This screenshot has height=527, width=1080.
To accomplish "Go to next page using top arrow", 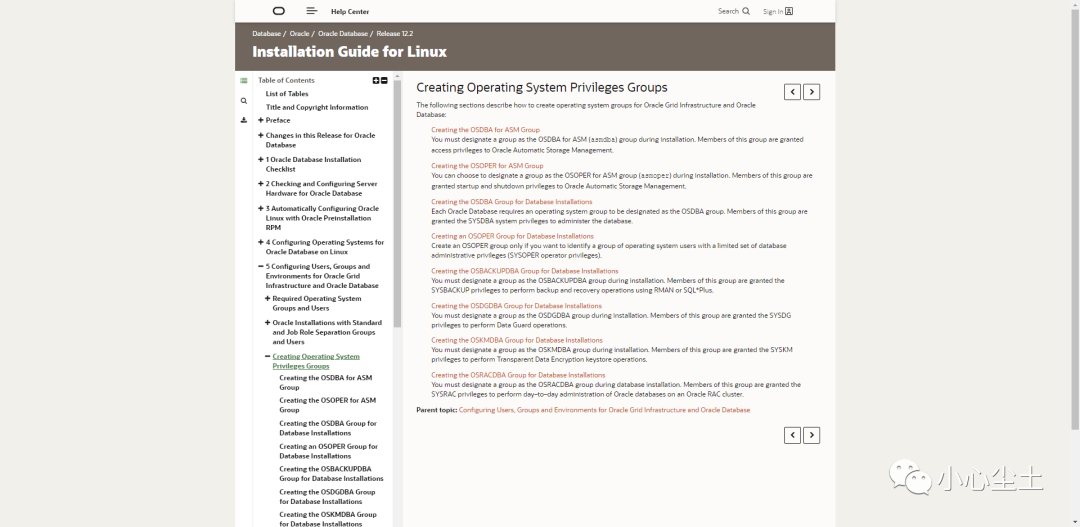I will (811, 92).
